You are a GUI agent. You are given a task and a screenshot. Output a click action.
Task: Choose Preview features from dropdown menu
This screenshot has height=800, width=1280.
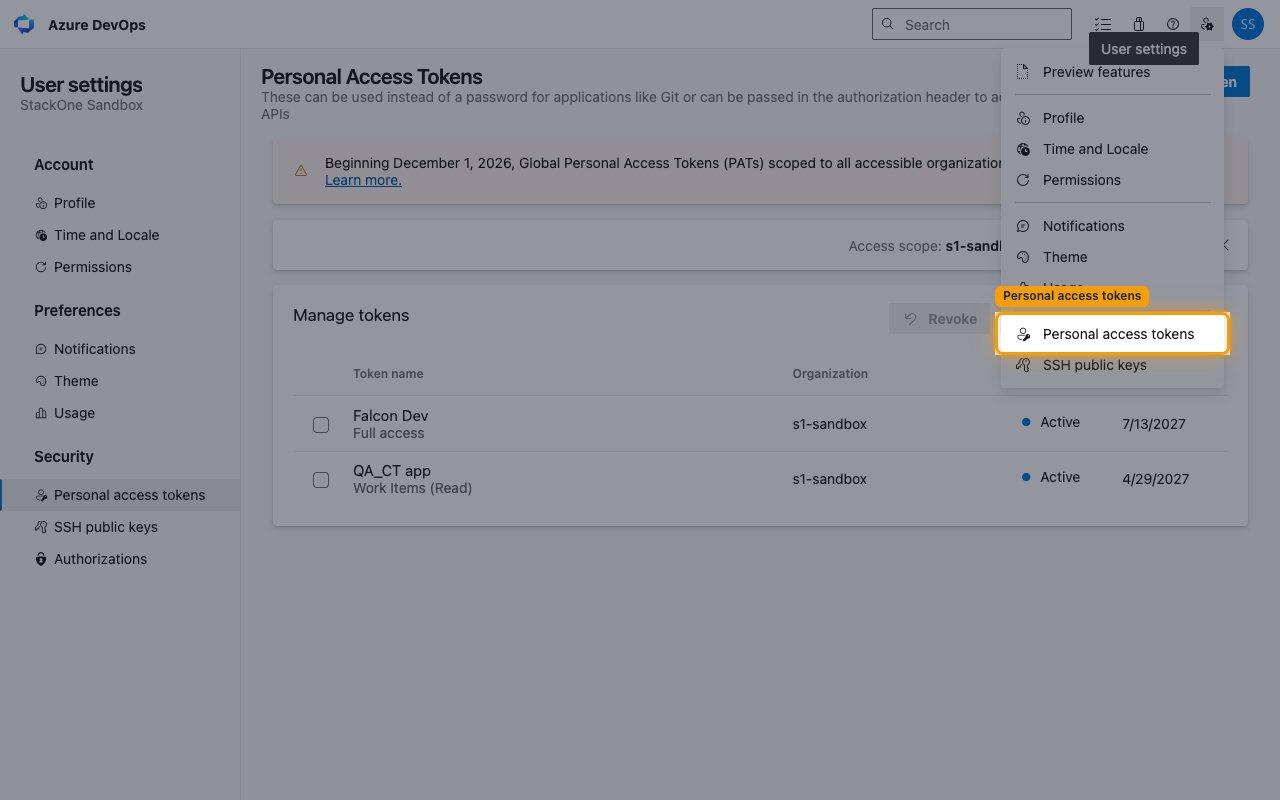coord(1112,72)
